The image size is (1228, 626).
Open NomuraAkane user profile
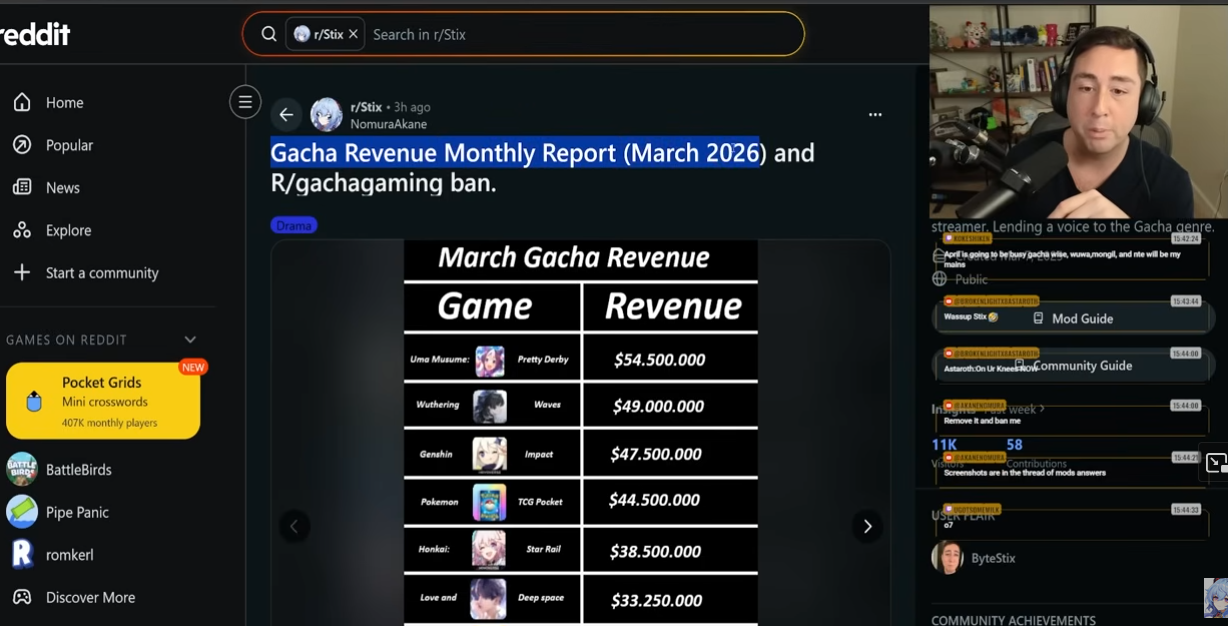tap(388, 124)
